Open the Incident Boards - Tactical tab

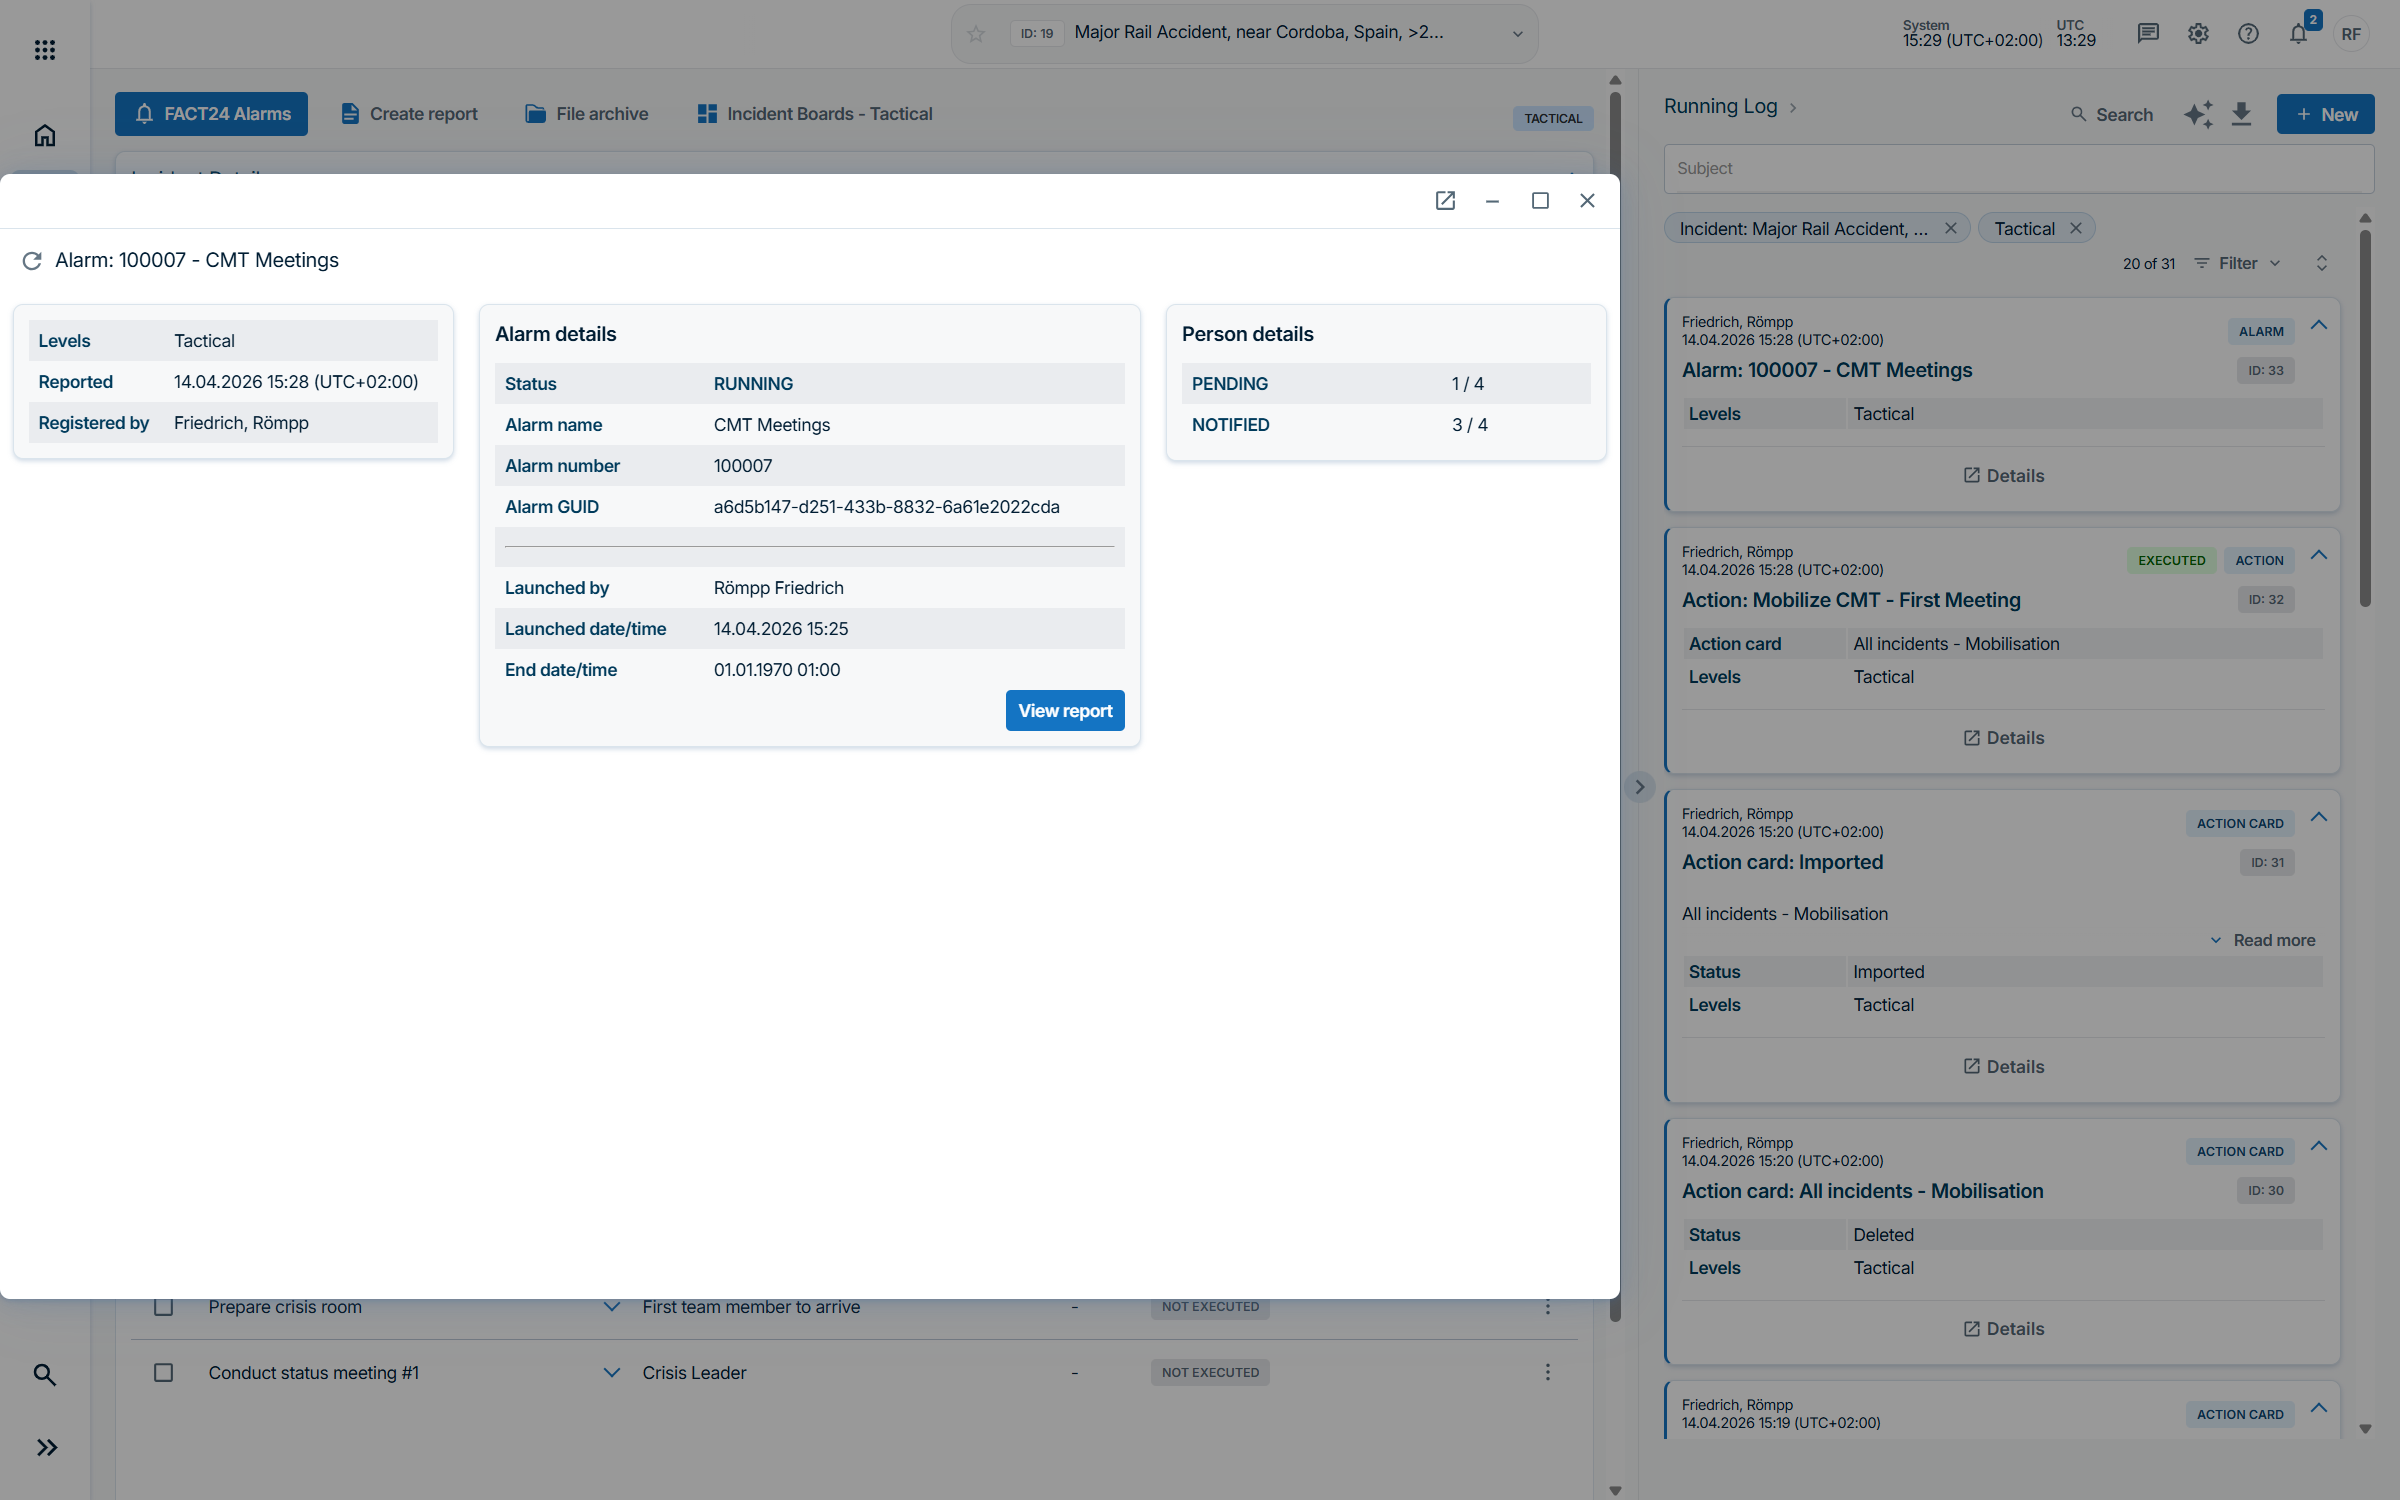tap(815, 114)
